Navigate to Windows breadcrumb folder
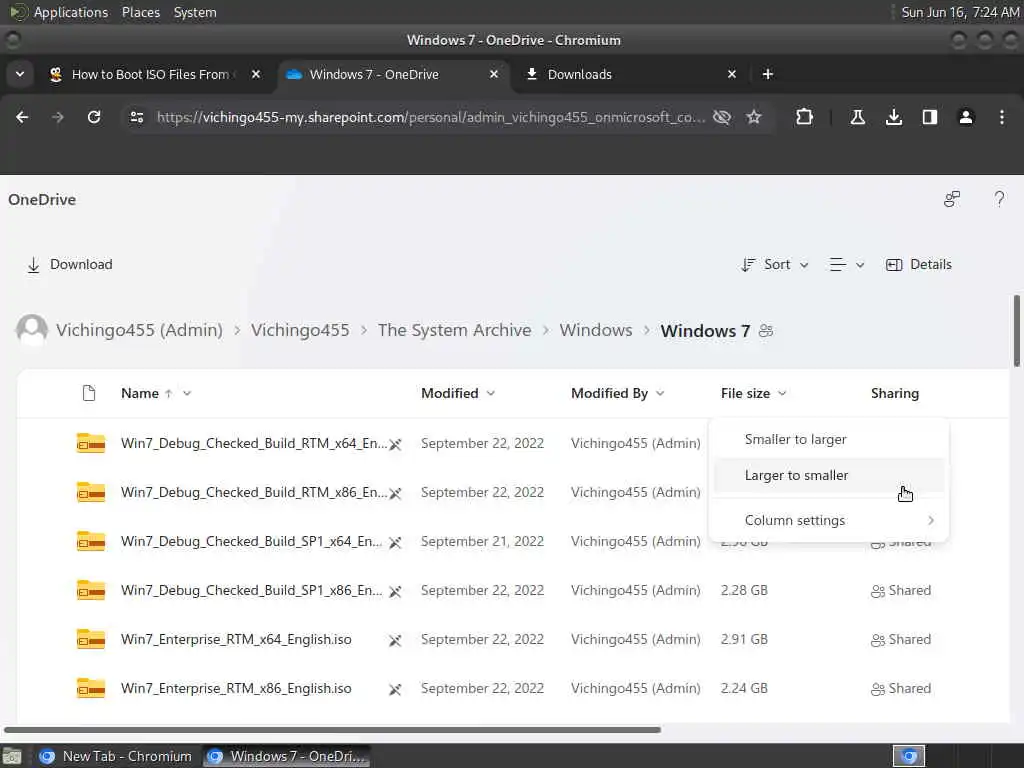 click(x=596, y=330)
